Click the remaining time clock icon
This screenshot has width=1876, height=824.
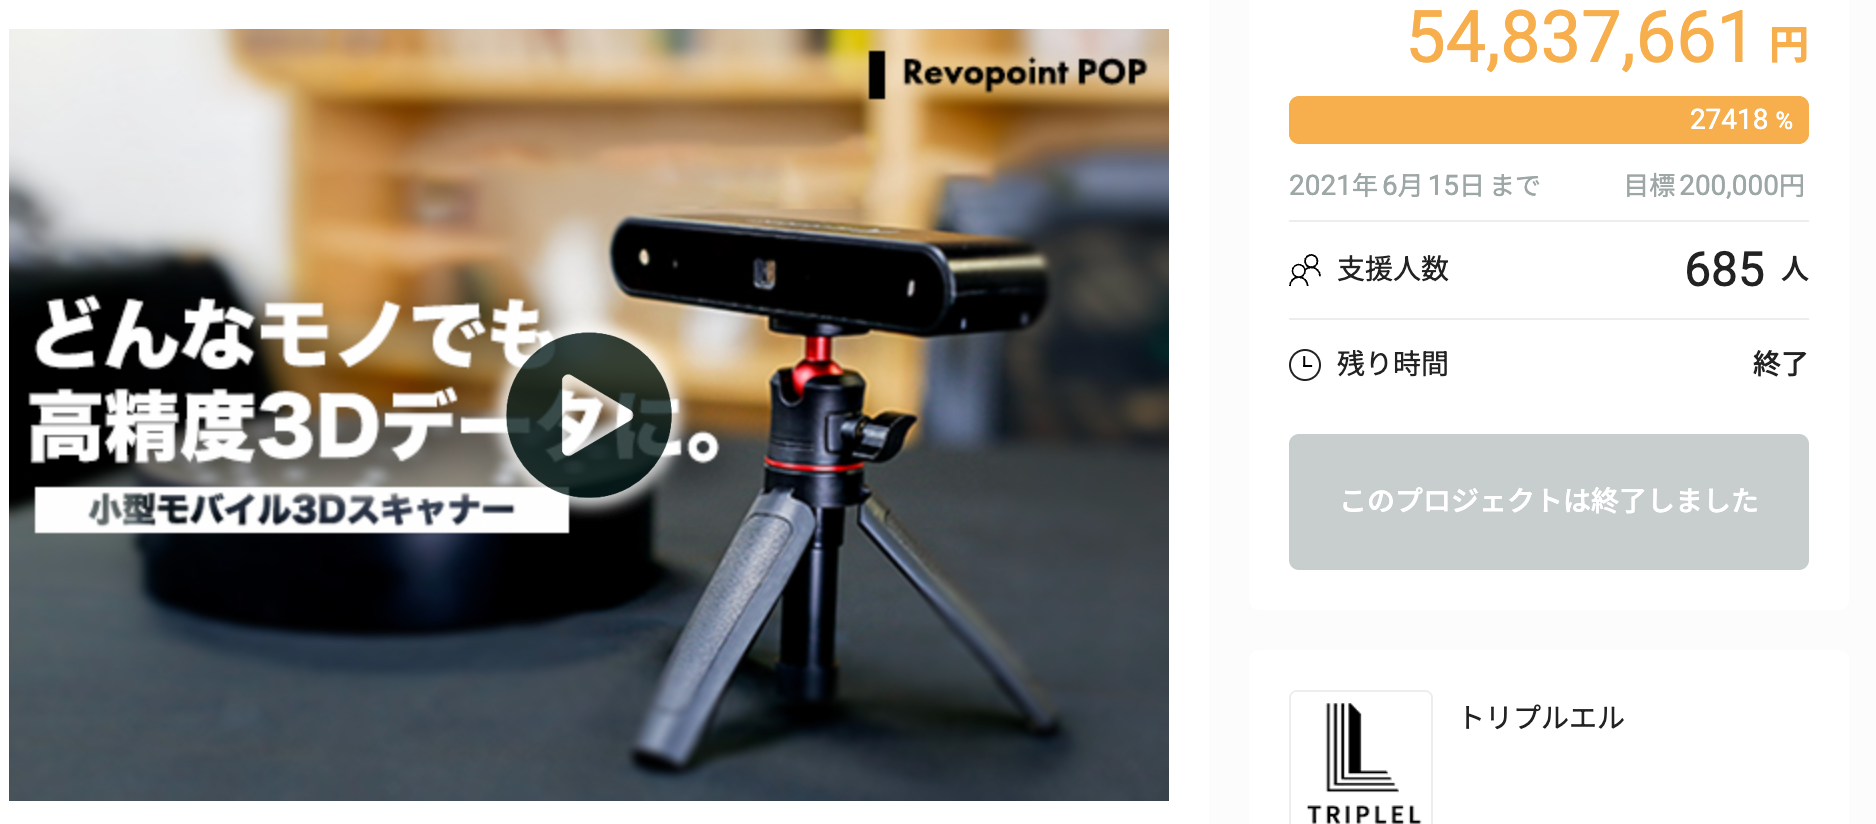tap(1305, 365)
